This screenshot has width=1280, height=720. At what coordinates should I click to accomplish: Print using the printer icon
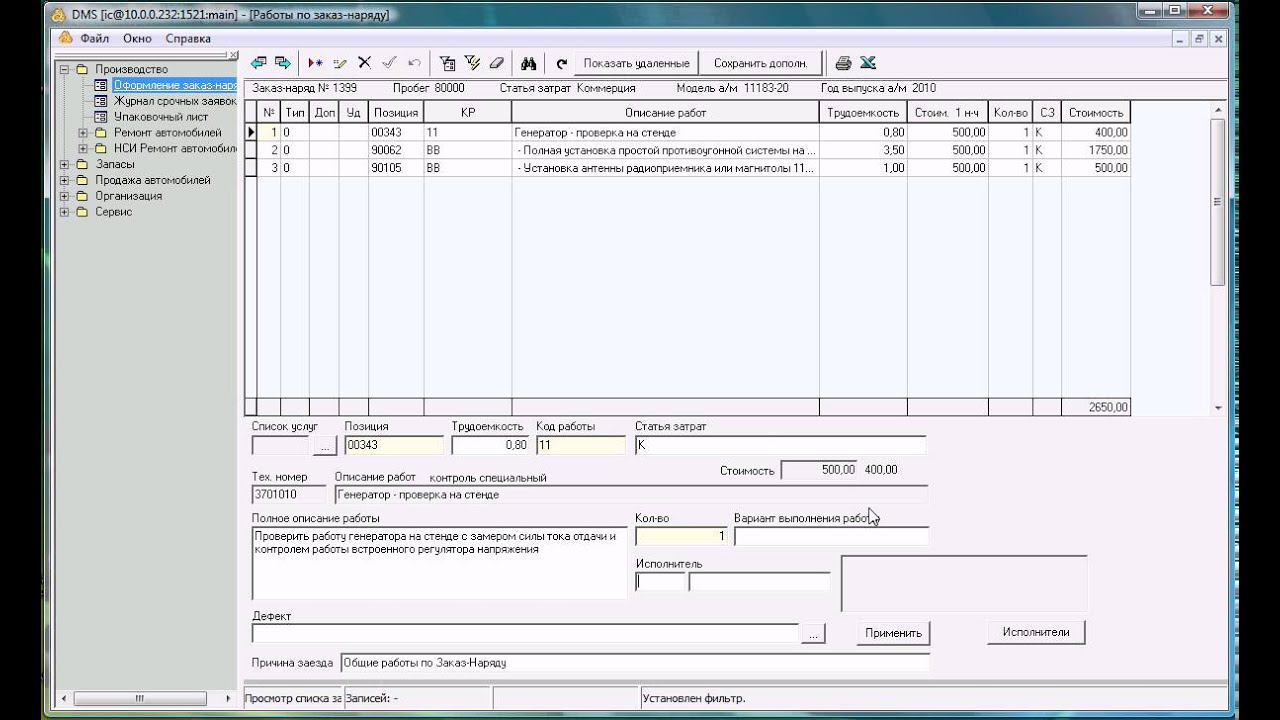click(x=843, y=63)
